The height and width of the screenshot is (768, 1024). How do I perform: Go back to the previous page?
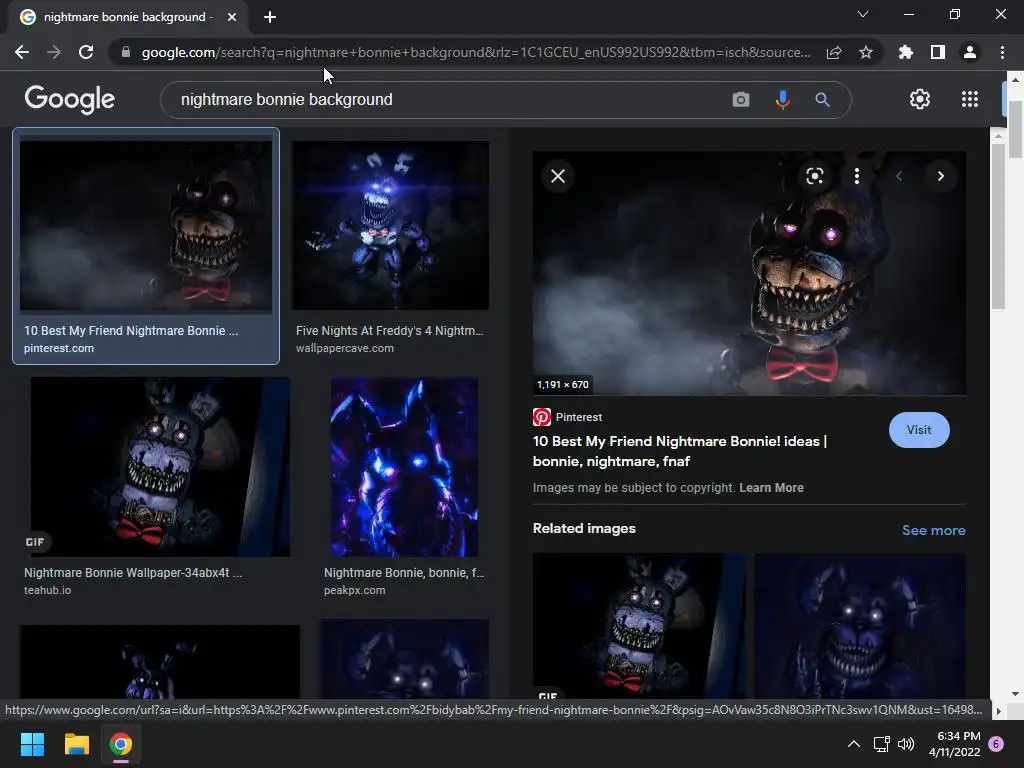(22, 52)
